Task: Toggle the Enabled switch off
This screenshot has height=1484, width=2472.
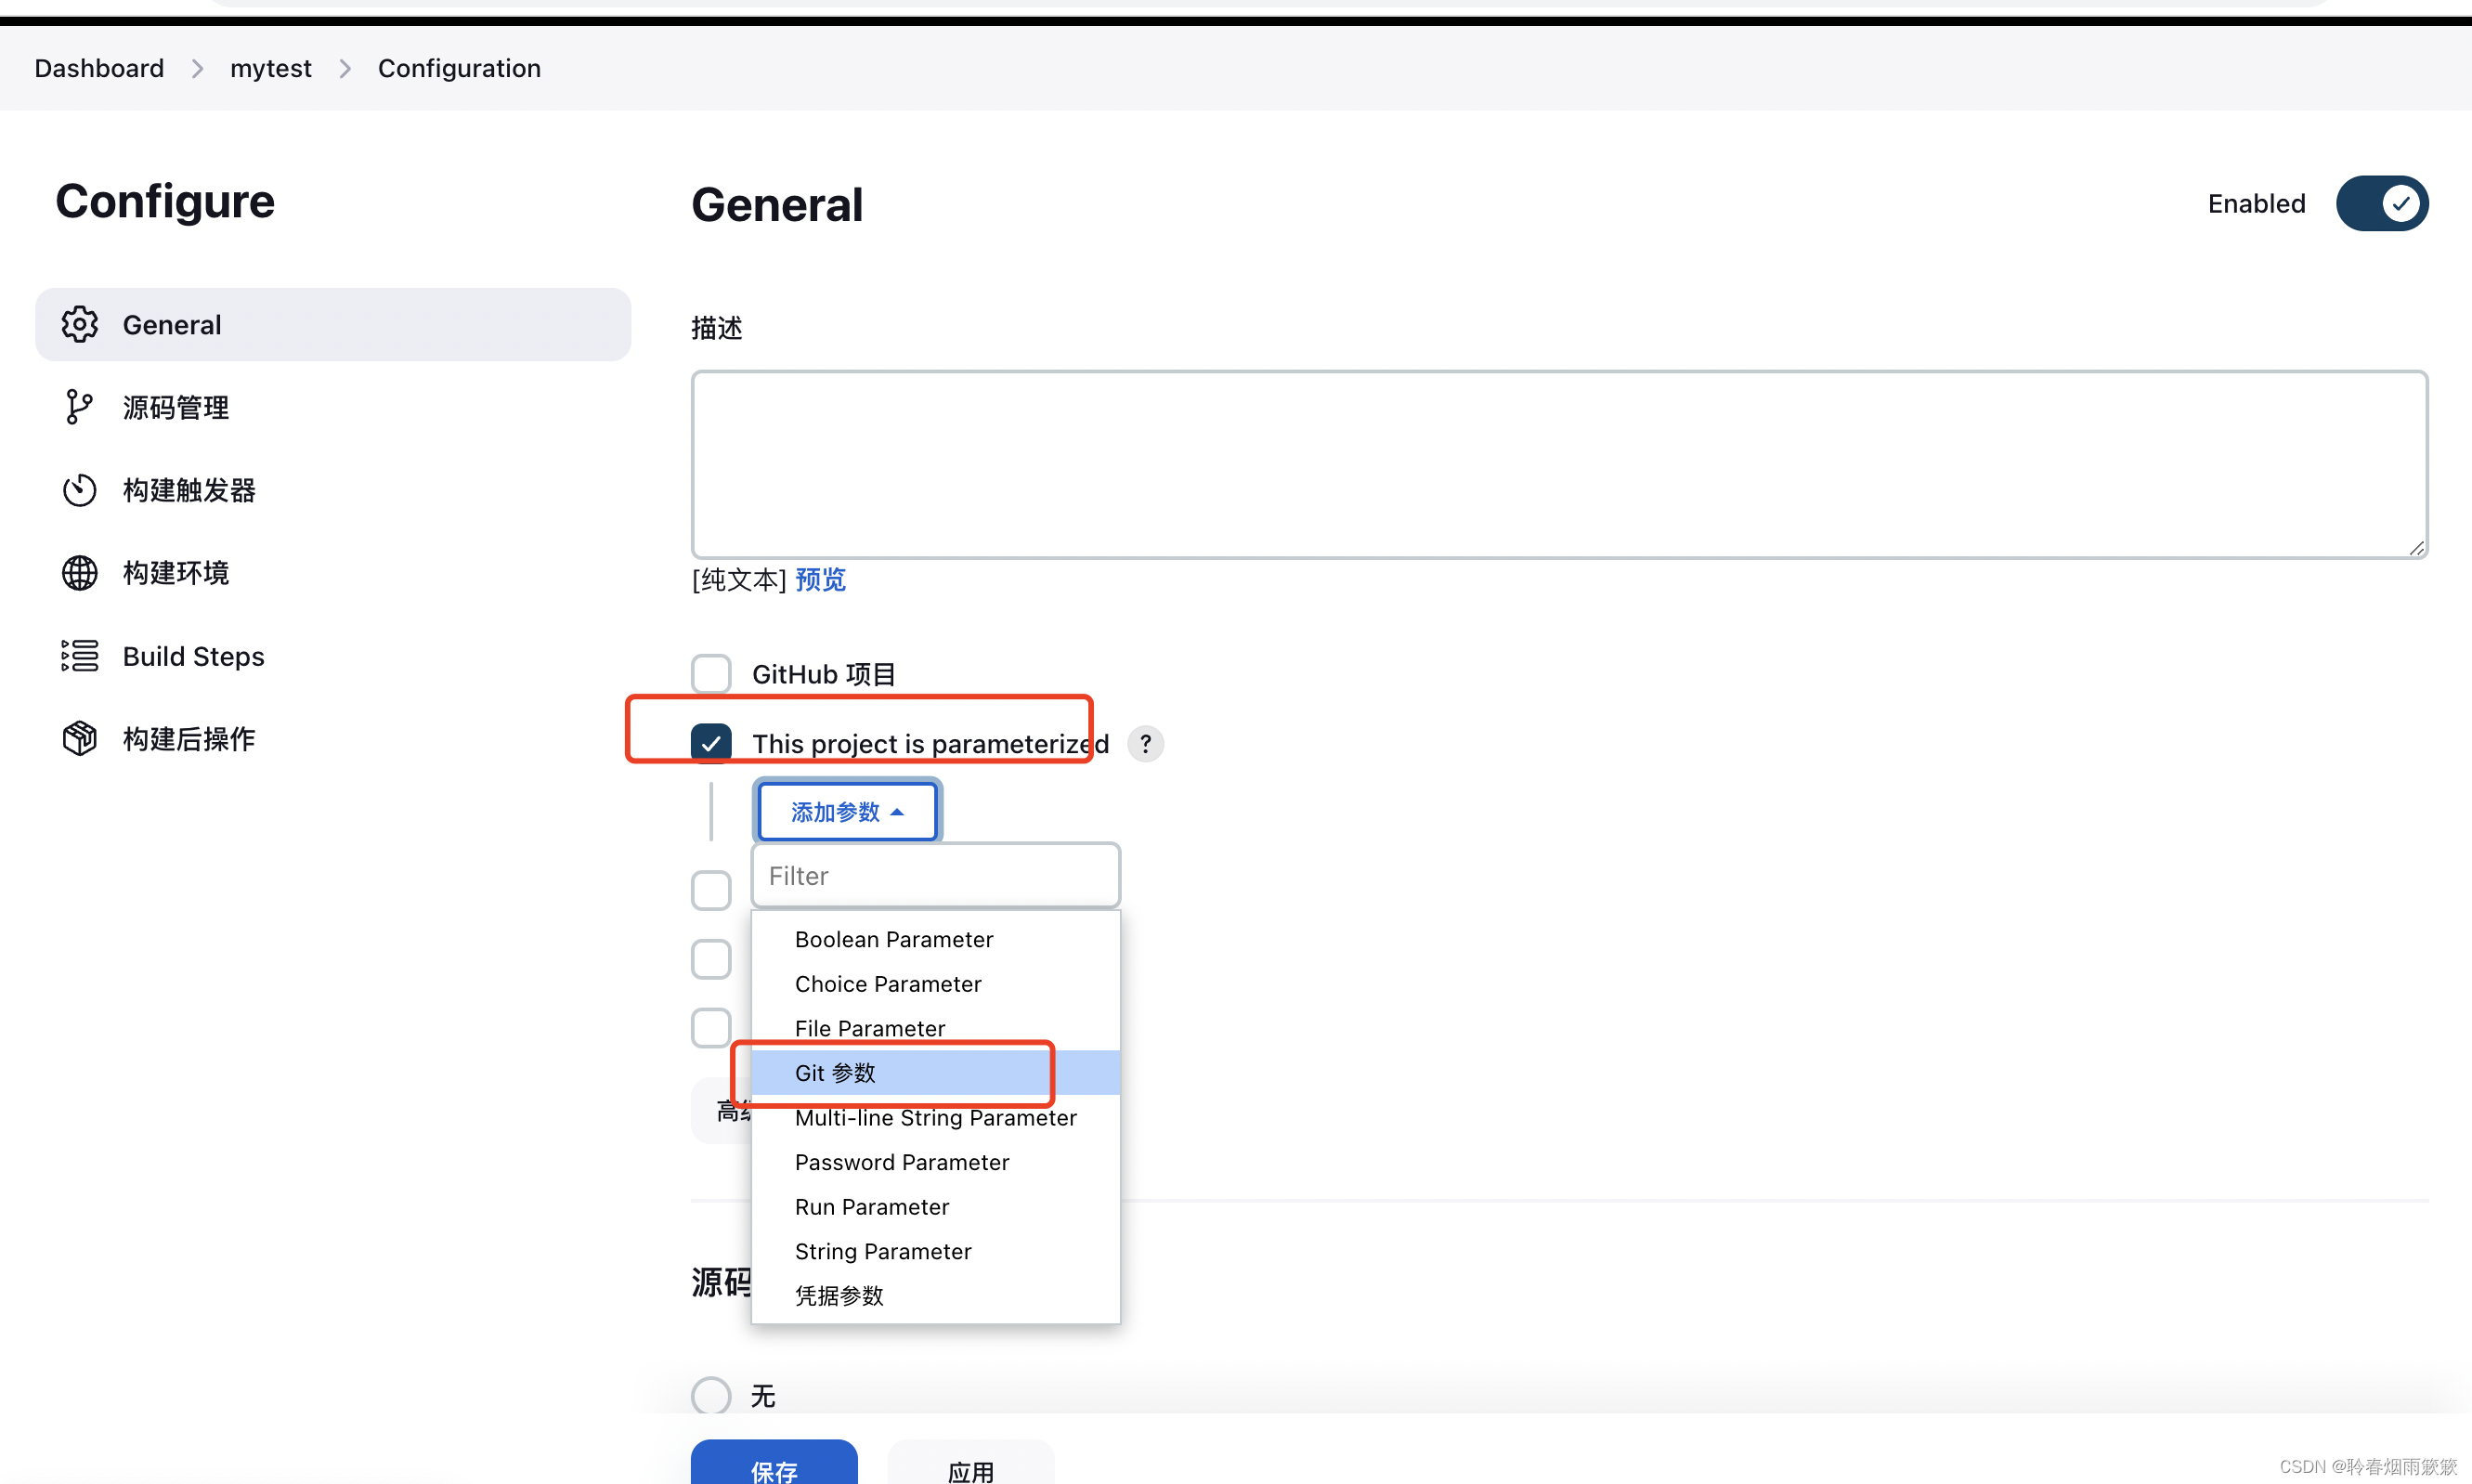Action: 2382,204
